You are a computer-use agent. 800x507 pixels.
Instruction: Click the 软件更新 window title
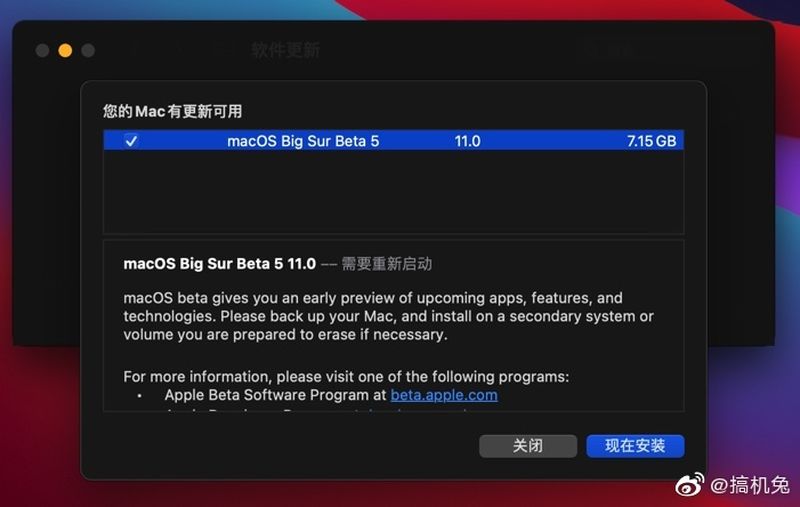285,50
